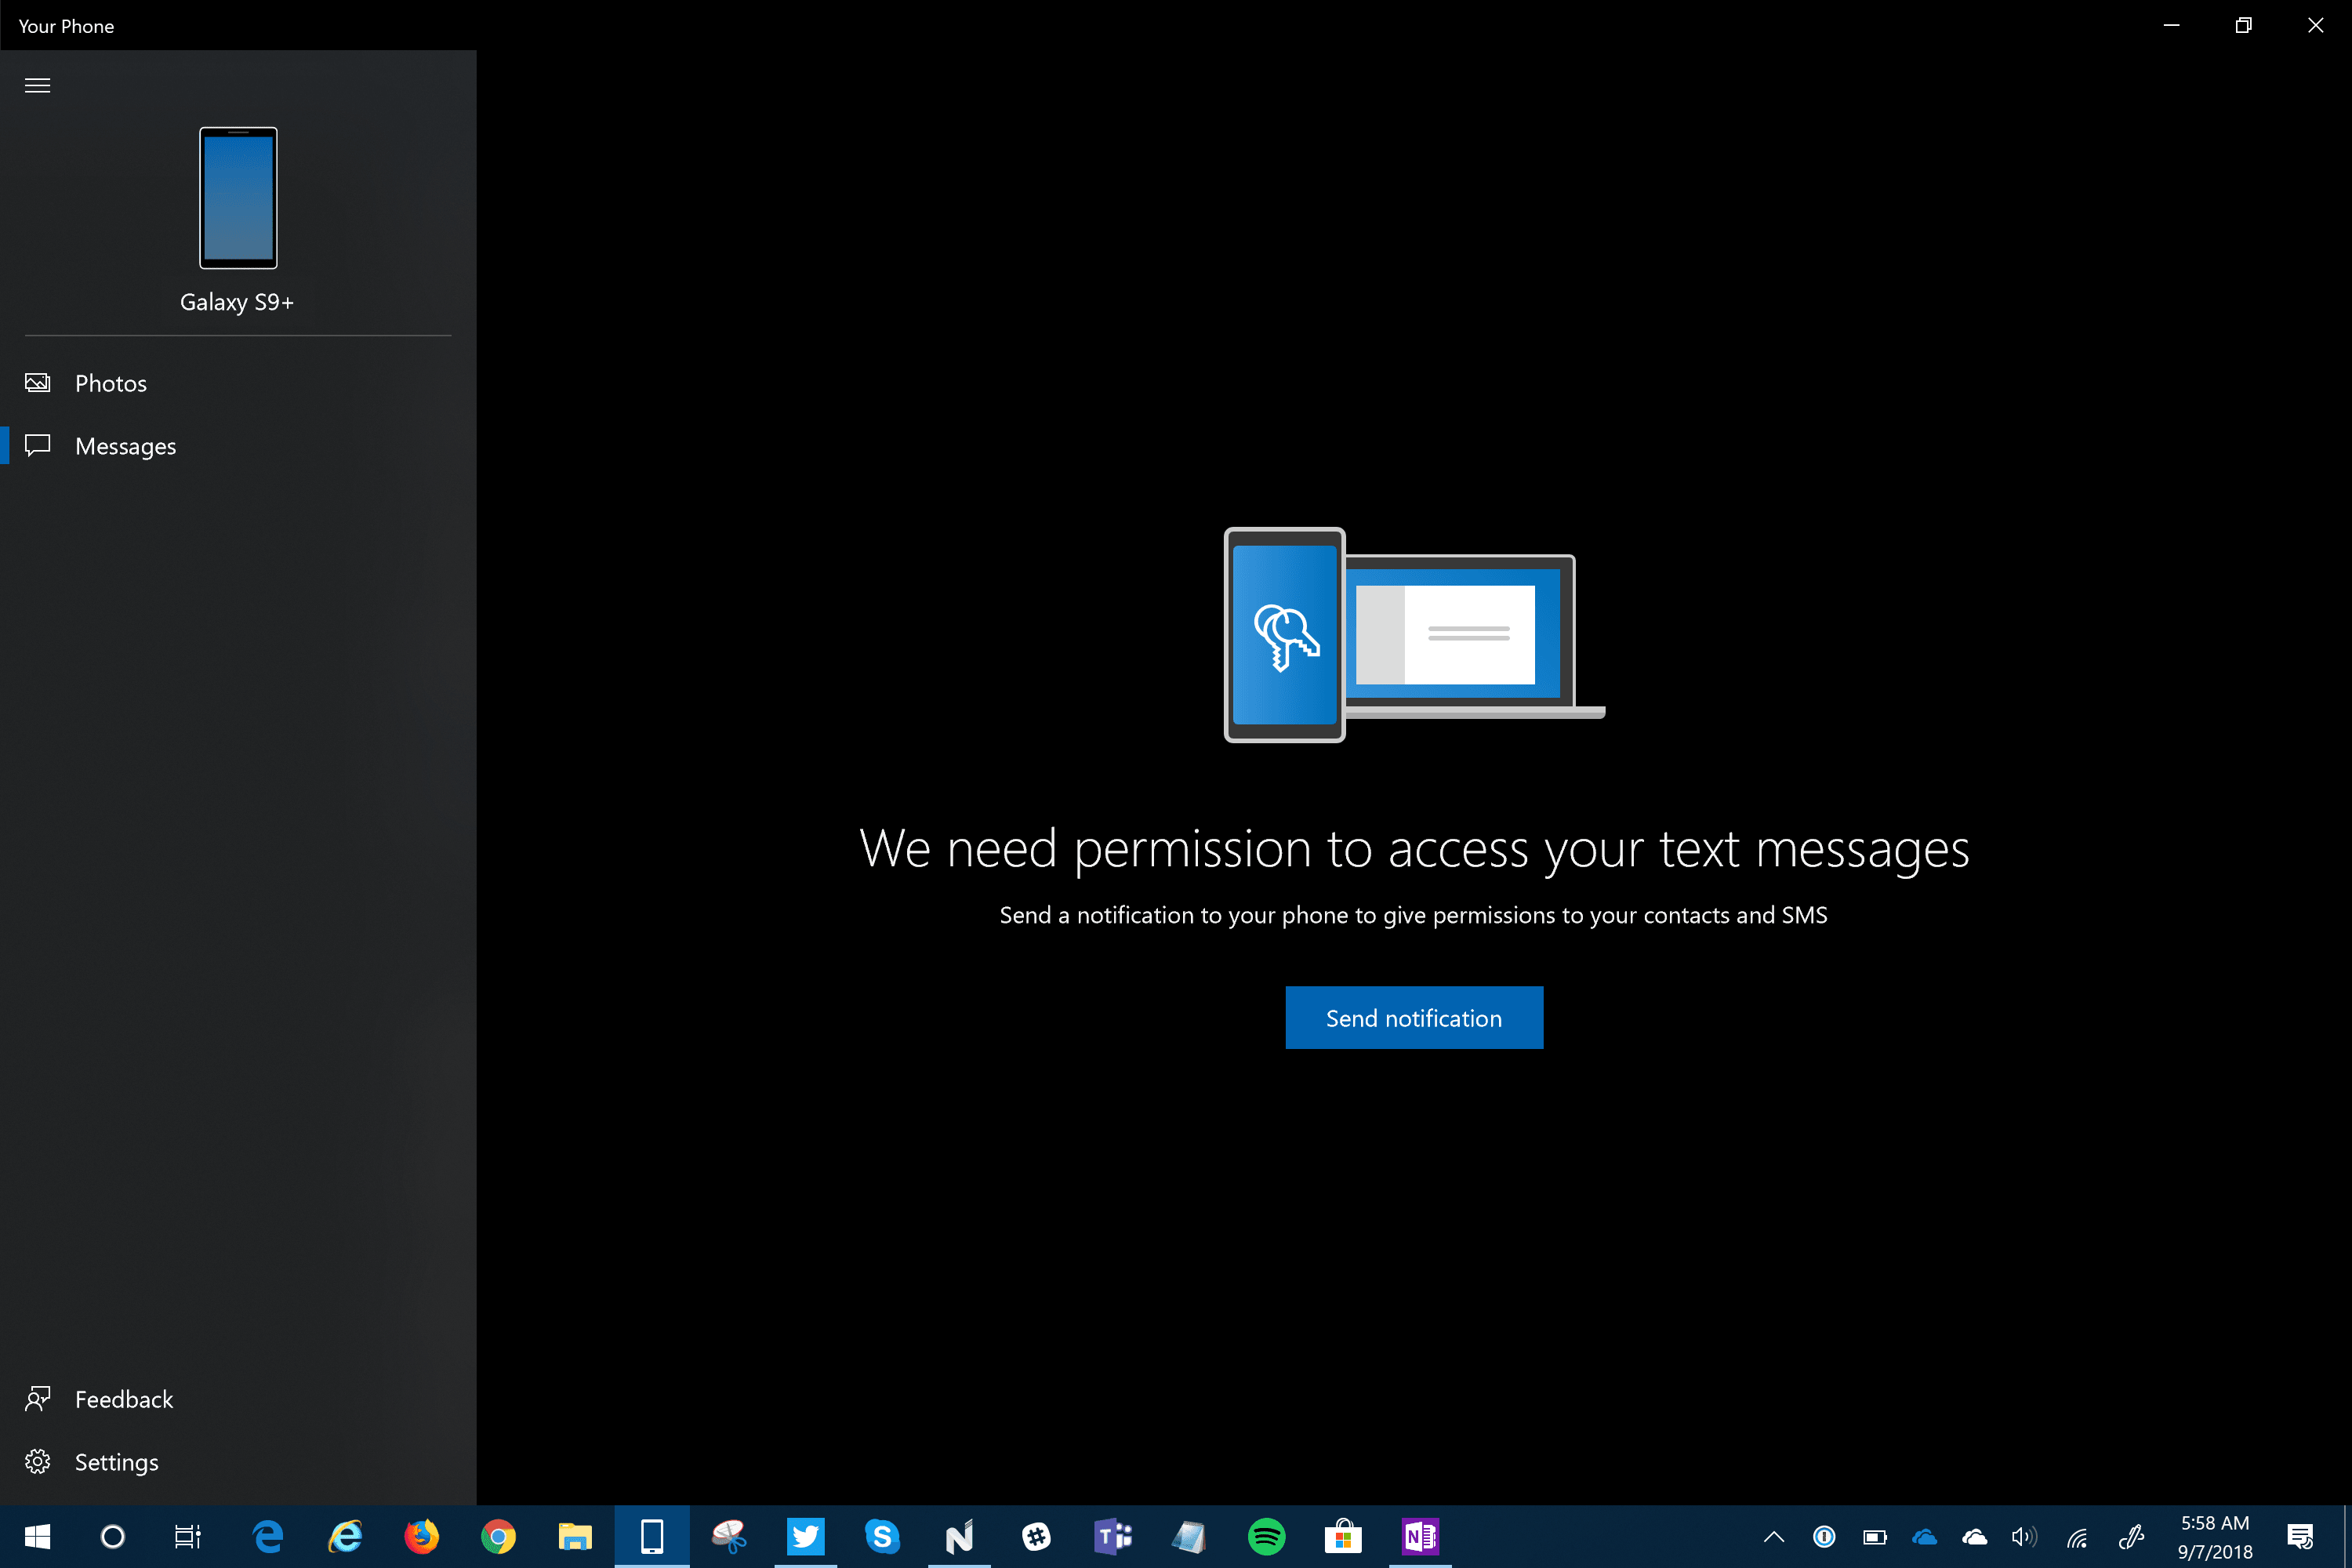Launch Google Chrome from the taskbar
This screenshot has height=1568, width=2352.
pos(498,1537)
